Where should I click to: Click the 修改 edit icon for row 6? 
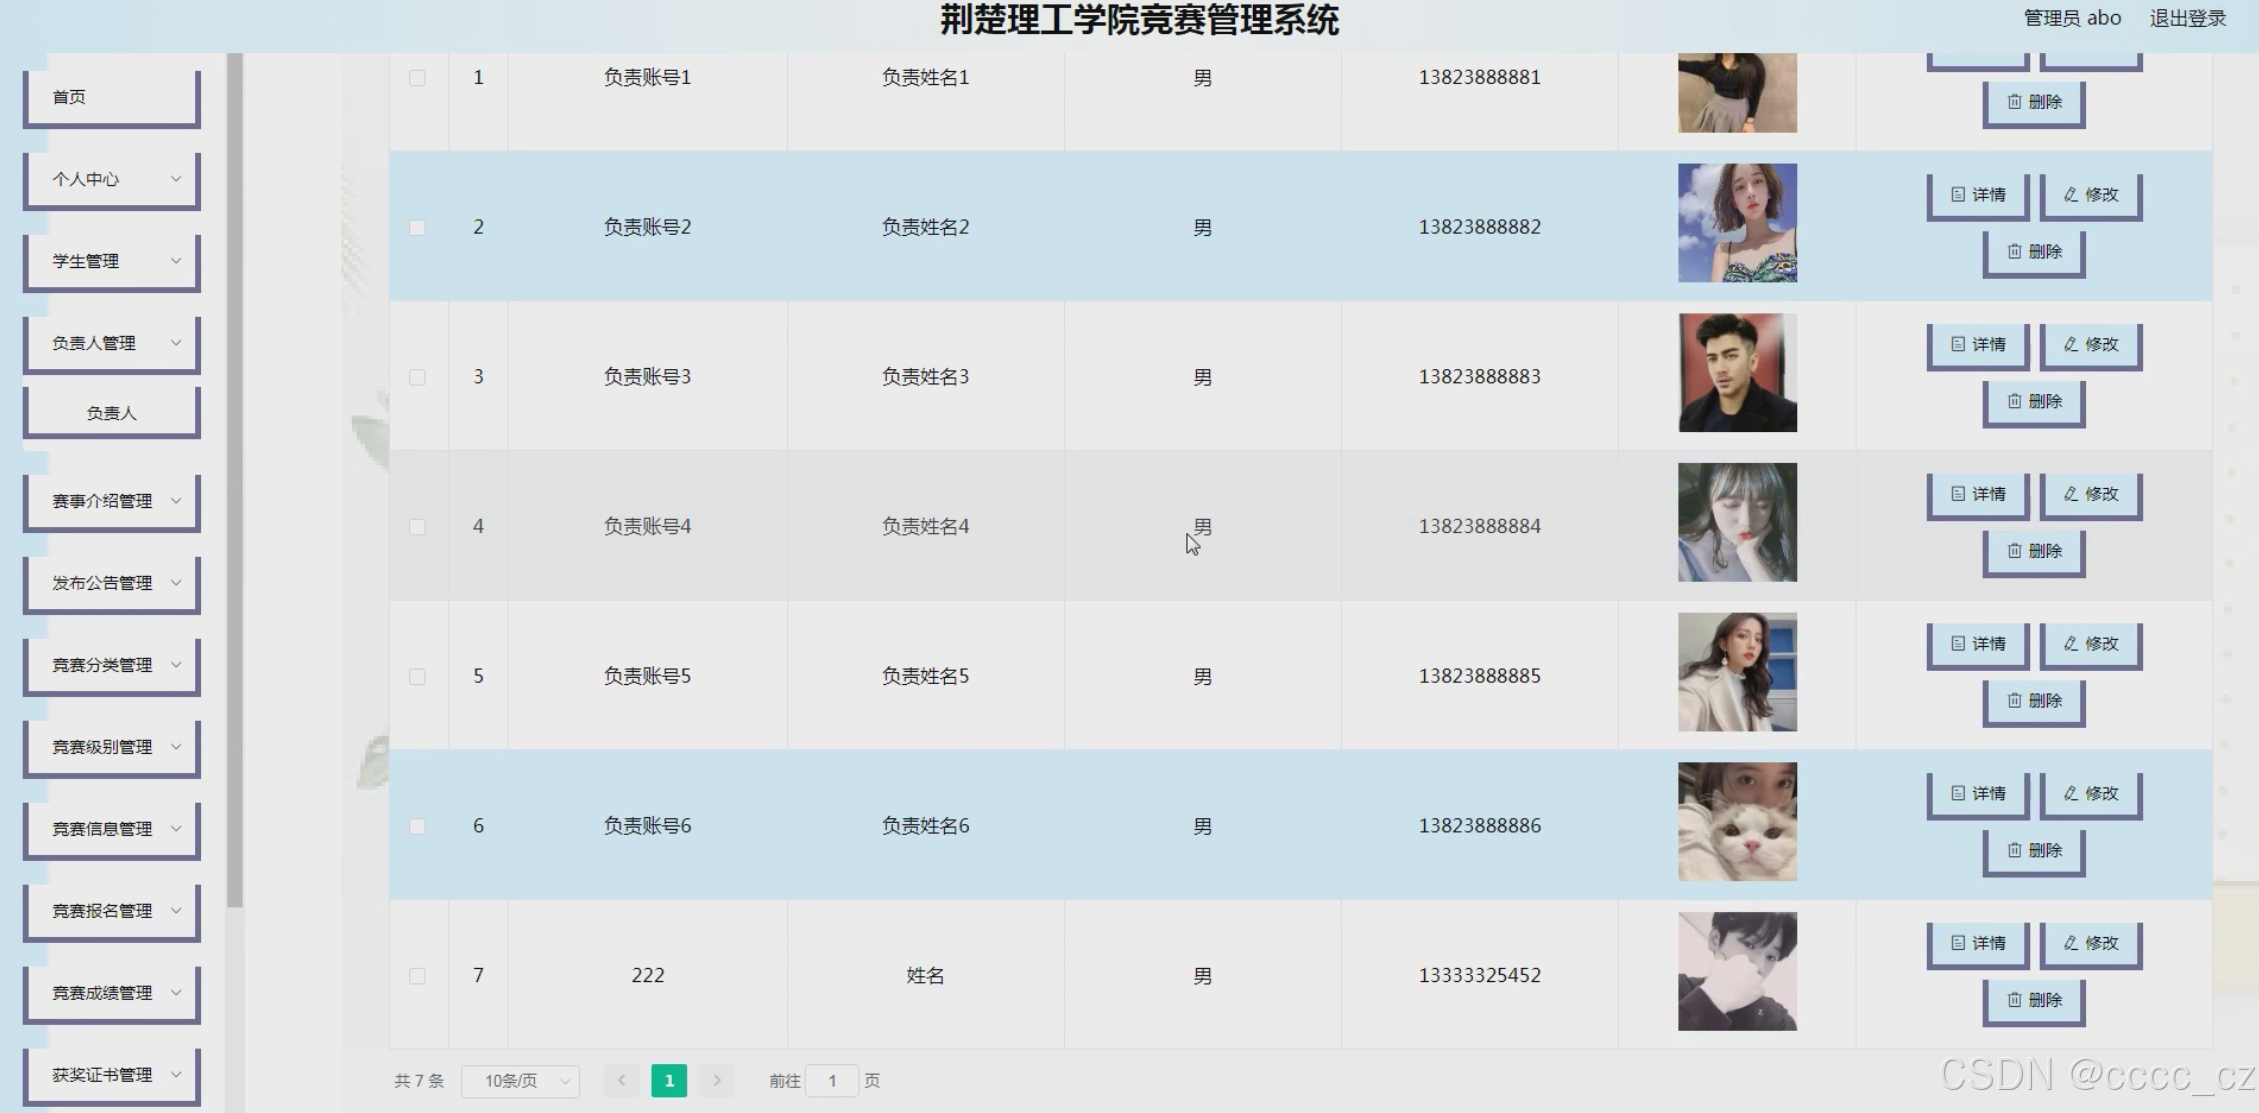(2090, 794)
